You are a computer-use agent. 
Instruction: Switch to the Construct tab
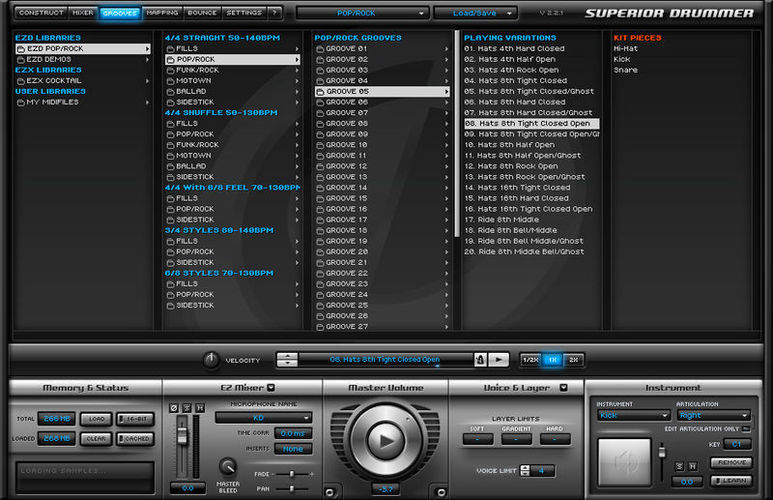pyautogui.click(x=41, y=13)
